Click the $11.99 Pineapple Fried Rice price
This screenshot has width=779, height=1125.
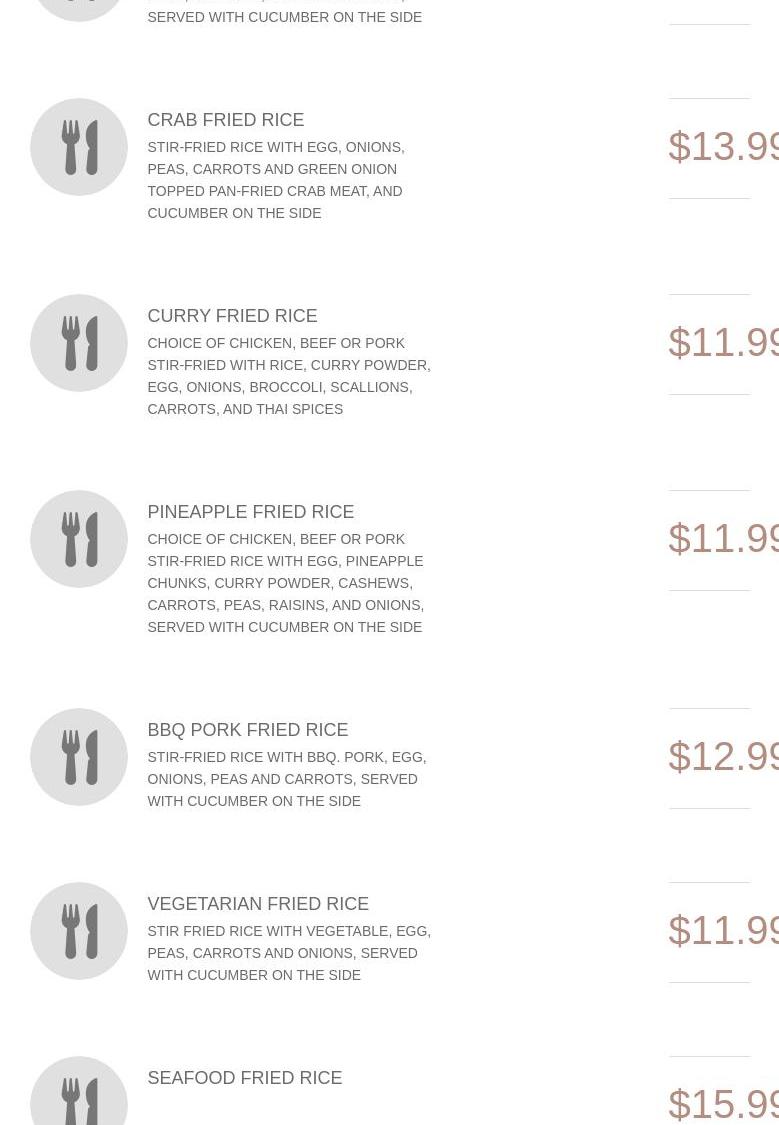click(x=723, y=539)
